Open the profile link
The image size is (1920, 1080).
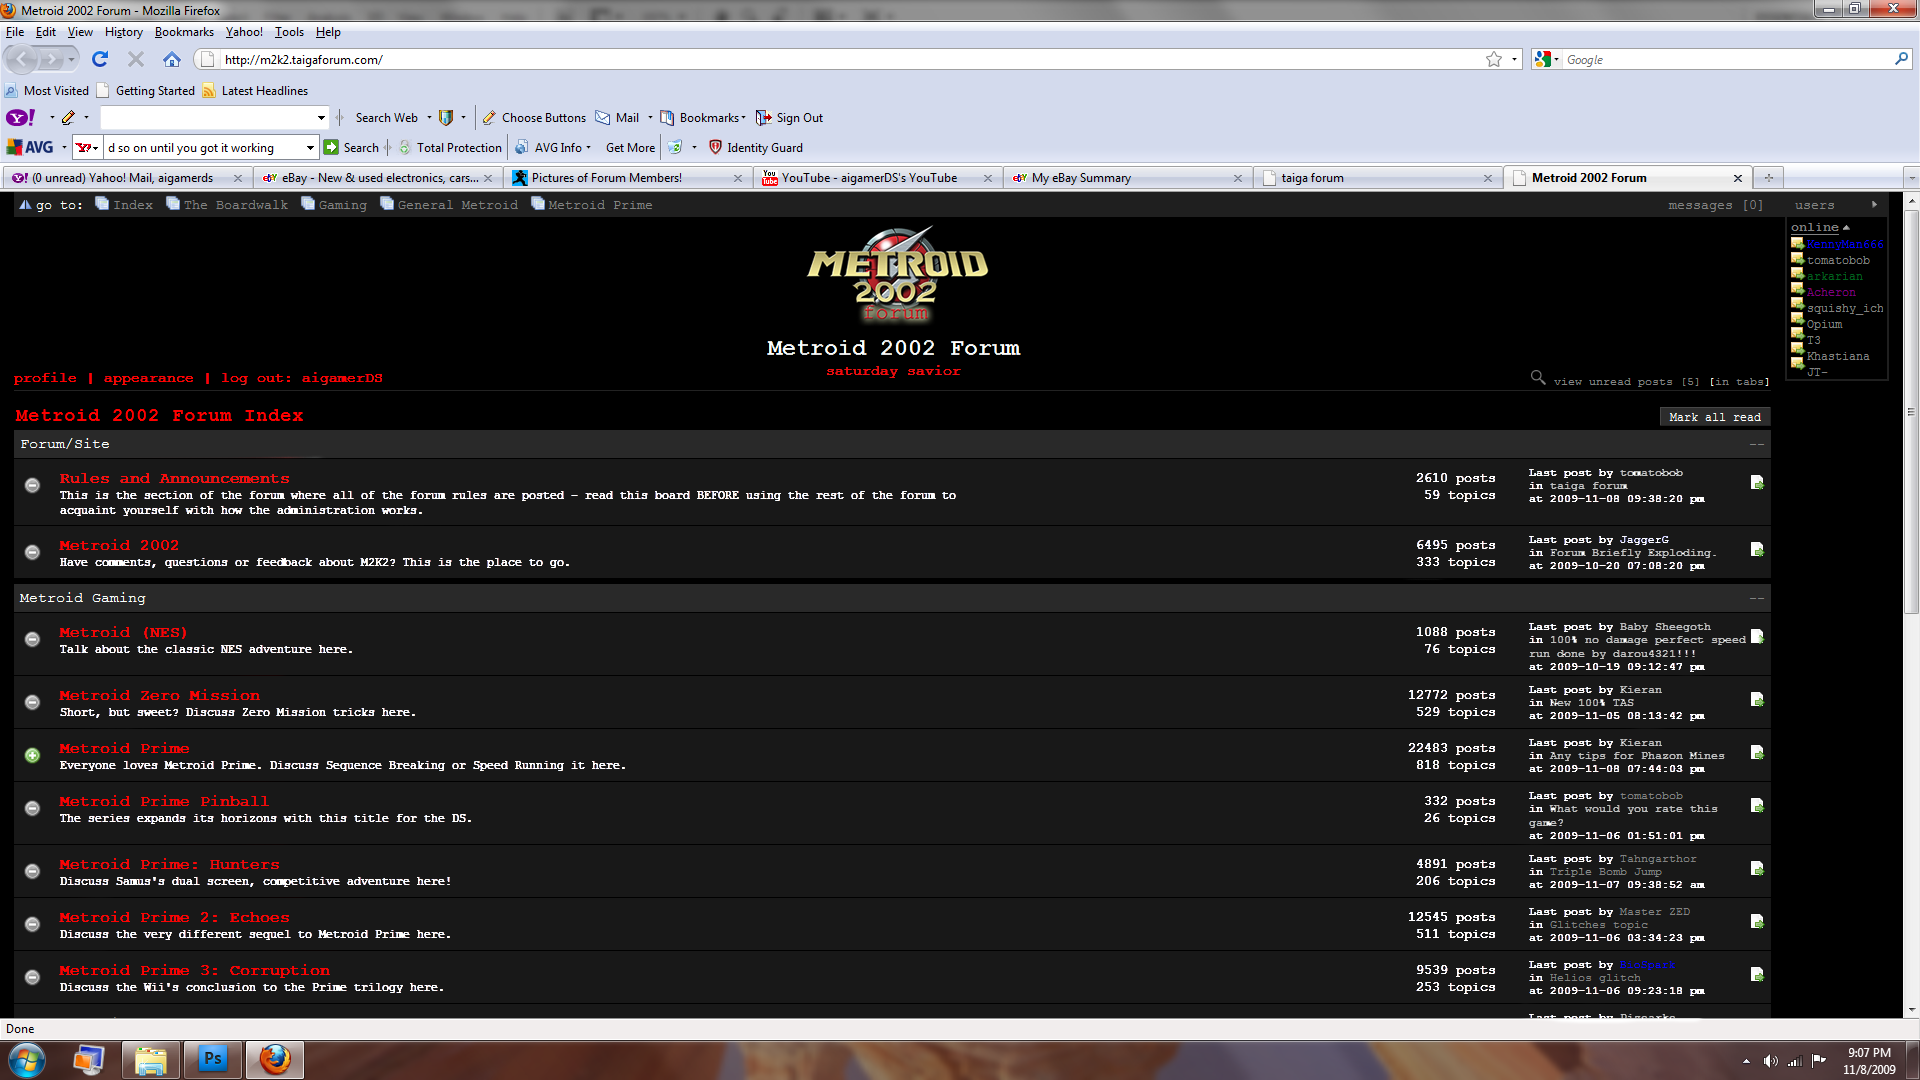tap(45, 378)
